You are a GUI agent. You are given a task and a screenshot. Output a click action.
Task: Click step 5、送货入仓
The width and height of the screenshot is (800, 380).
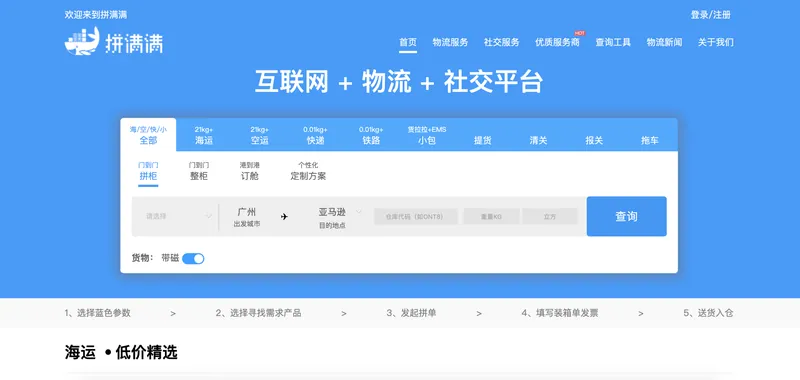click(x=708, y=313)
